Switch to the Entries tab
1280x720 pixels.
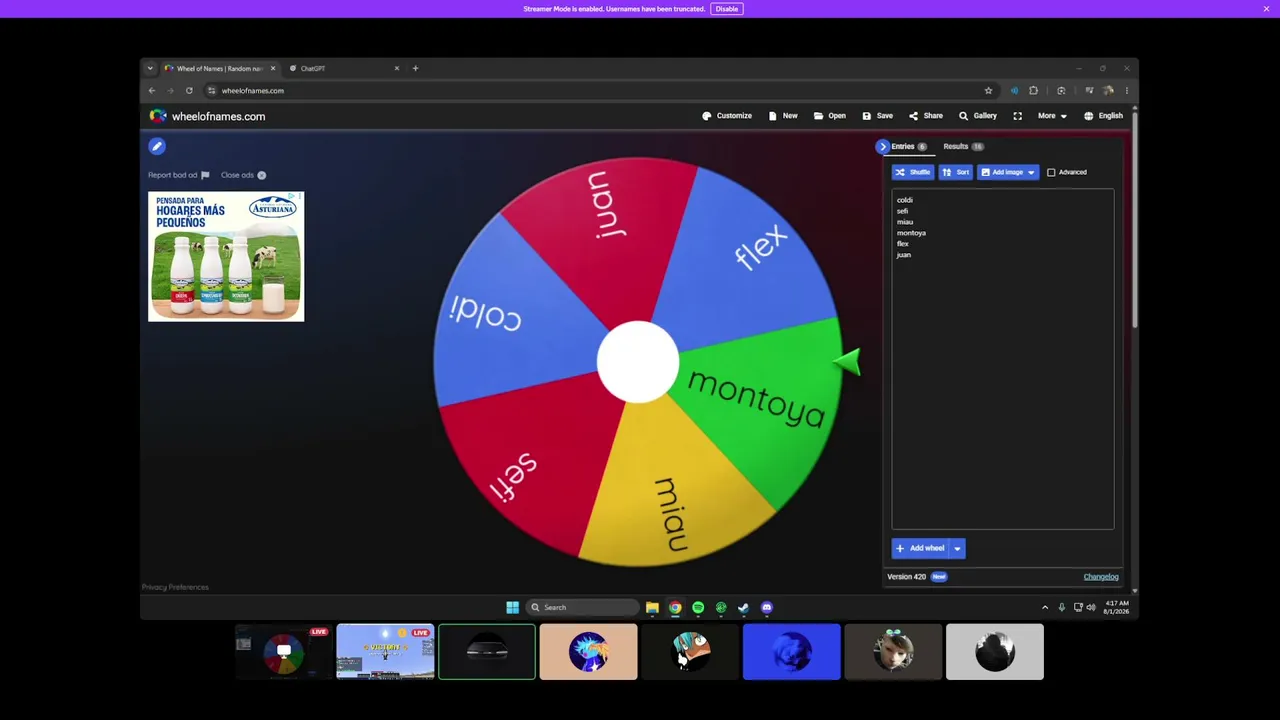908,147
